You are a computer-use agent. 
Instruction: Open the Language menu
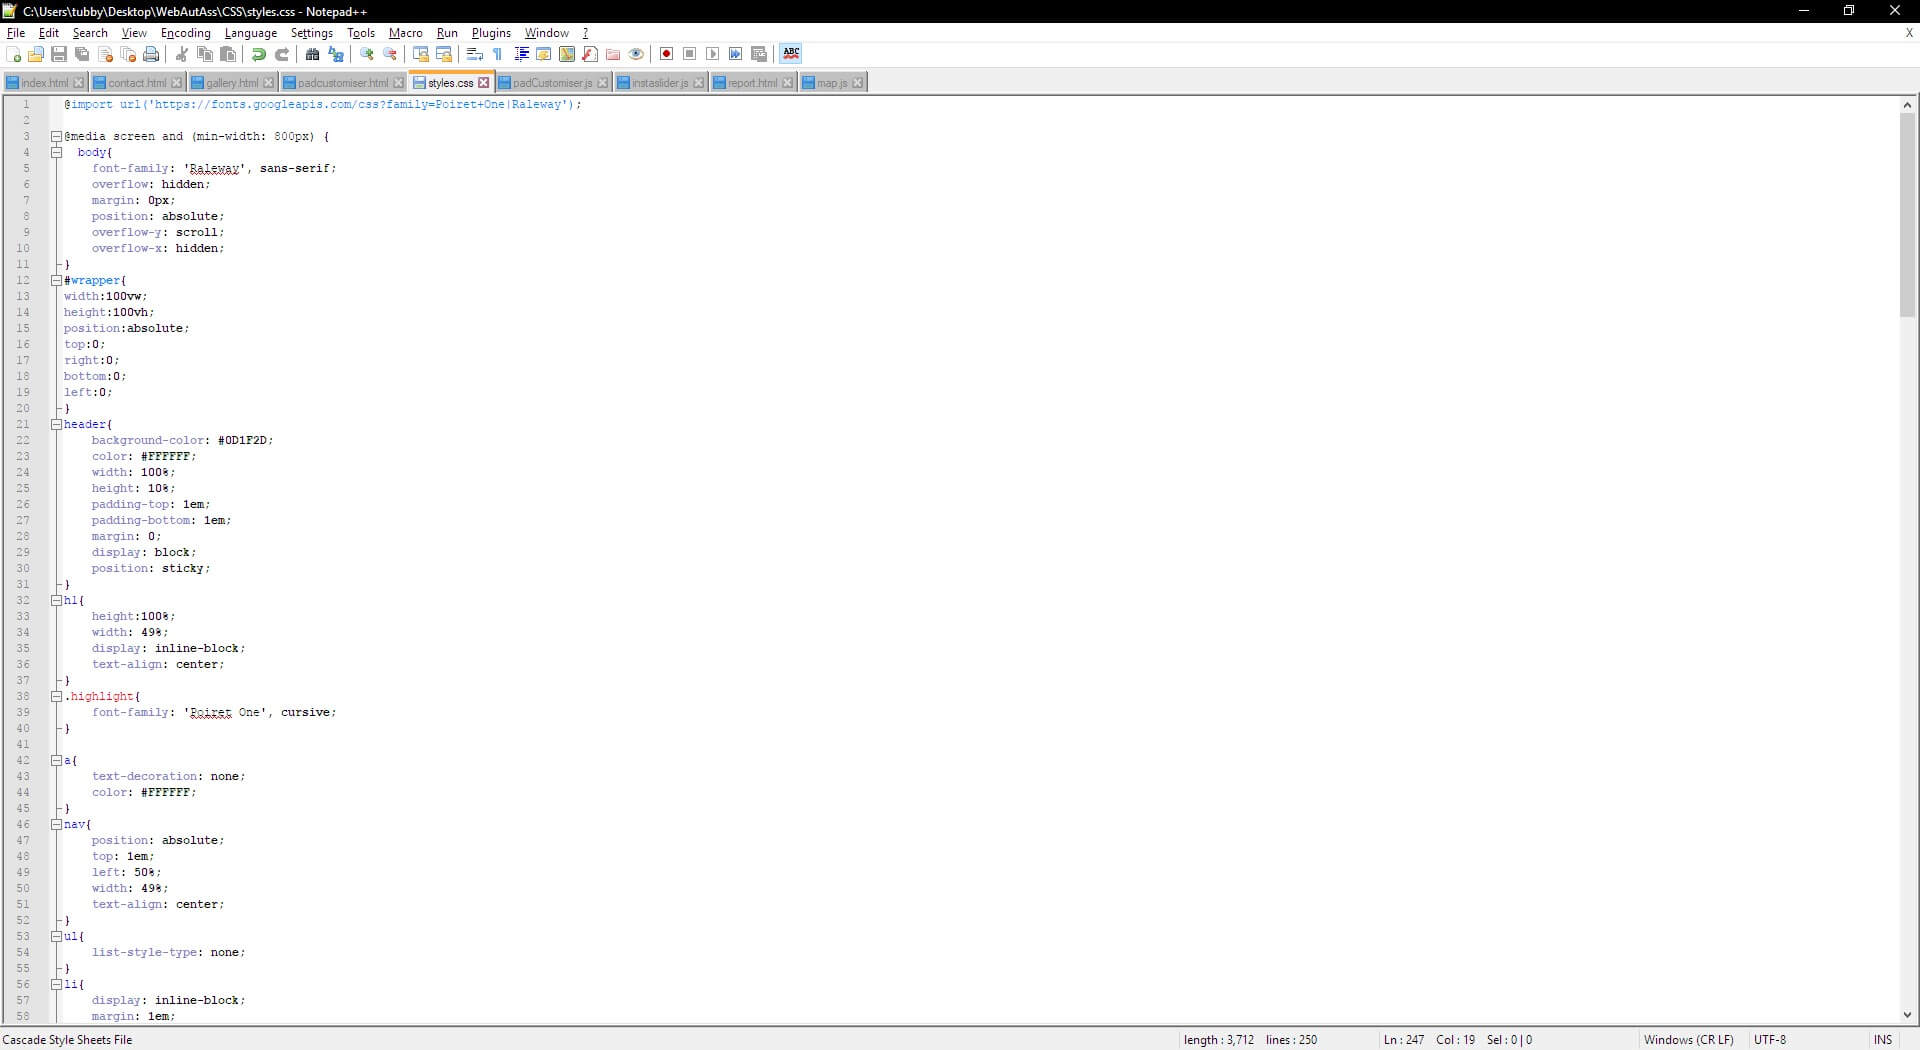pyautogui.click(x=251, y=33)
